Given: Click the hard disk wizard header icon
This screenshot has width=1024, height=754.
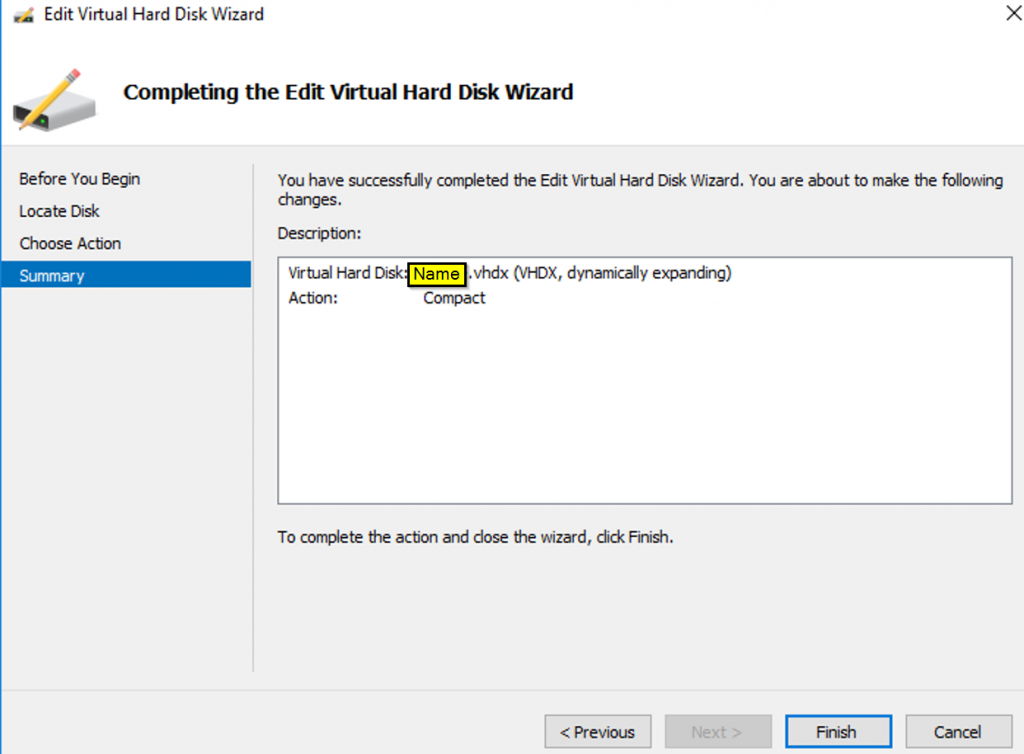Looking at the screenshot, I should tap(55, 99).
